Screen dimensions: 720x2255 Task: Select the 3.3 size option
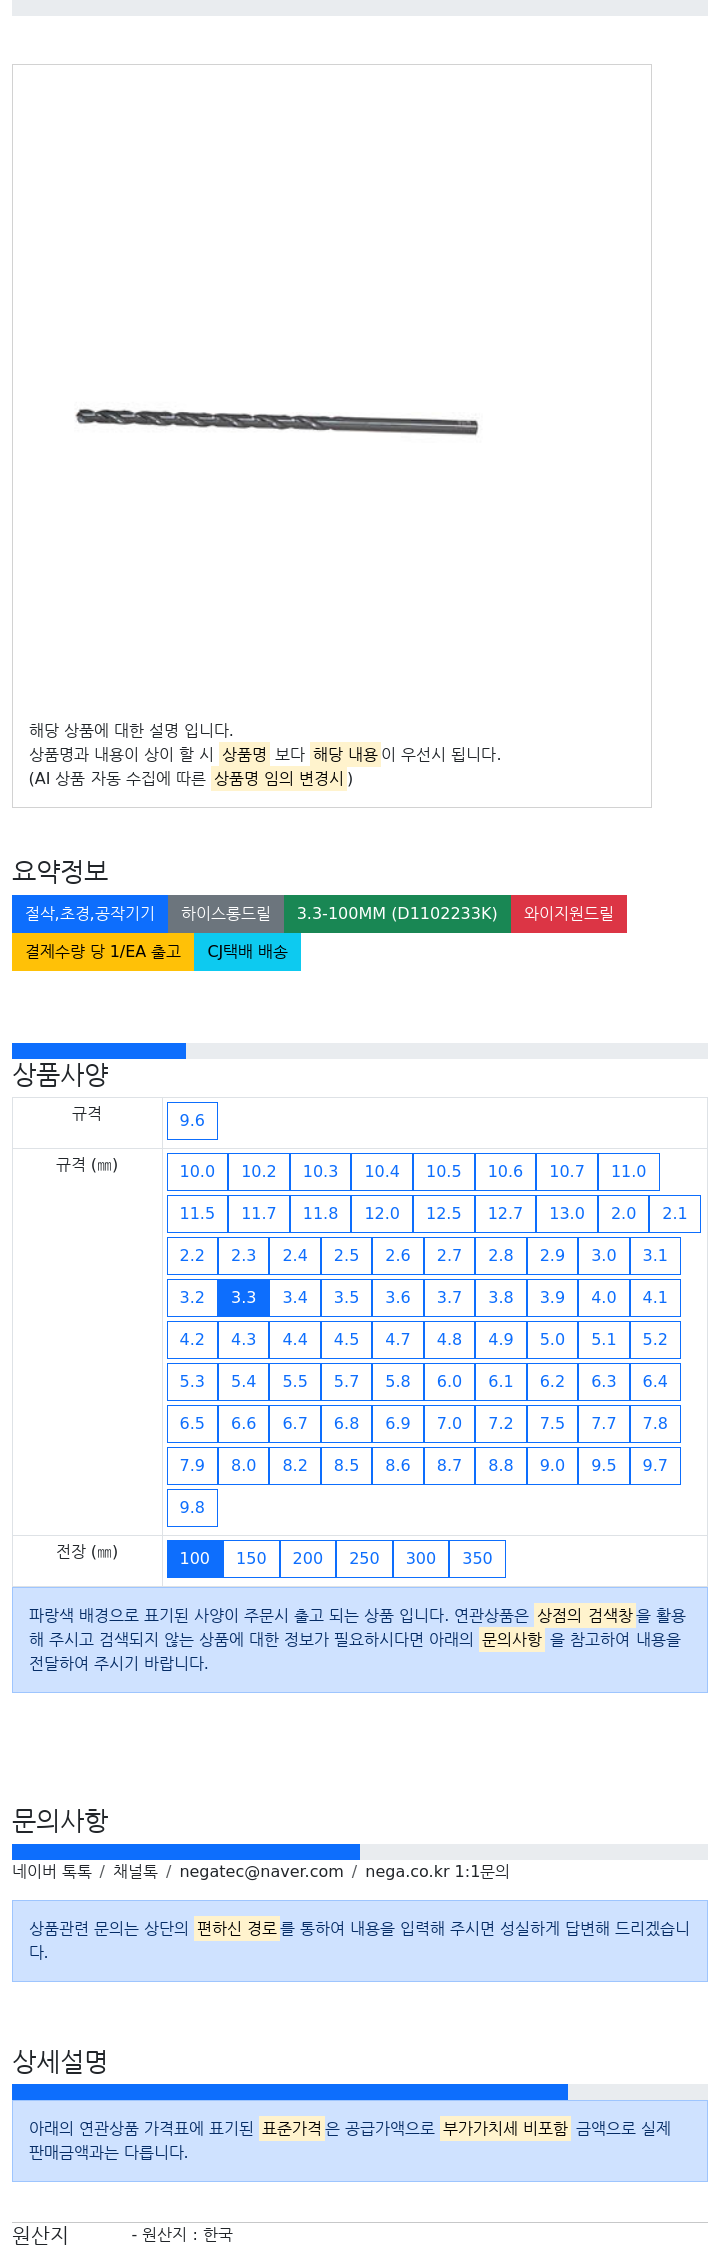[x=244, y=1297]
